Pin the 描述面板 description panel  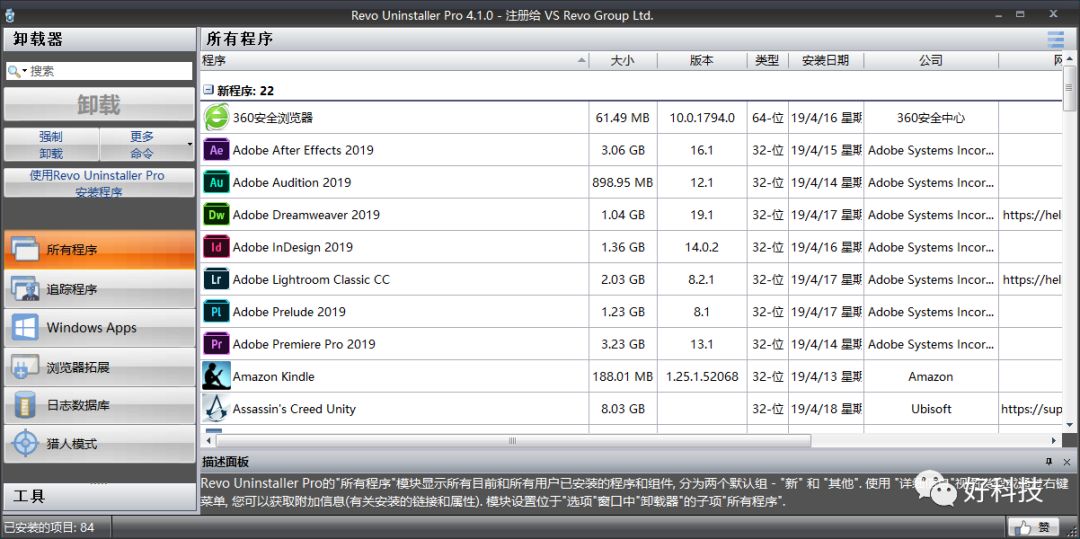click(1049, 461)
